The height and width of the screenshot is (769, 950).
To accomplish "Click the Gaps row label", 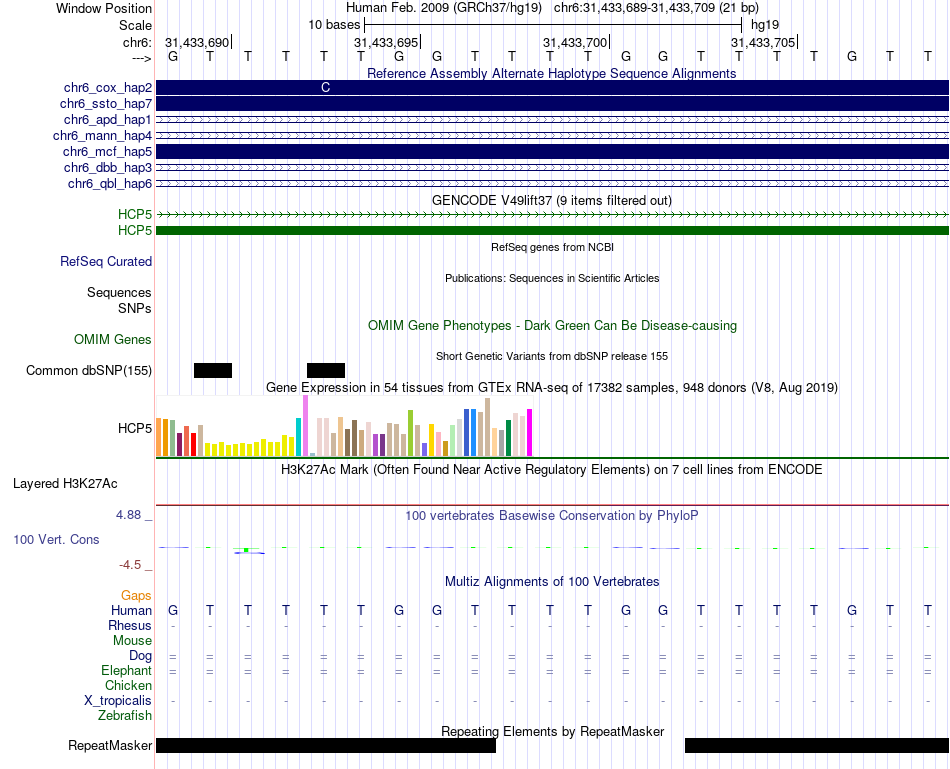I will [x=136, y=596].
